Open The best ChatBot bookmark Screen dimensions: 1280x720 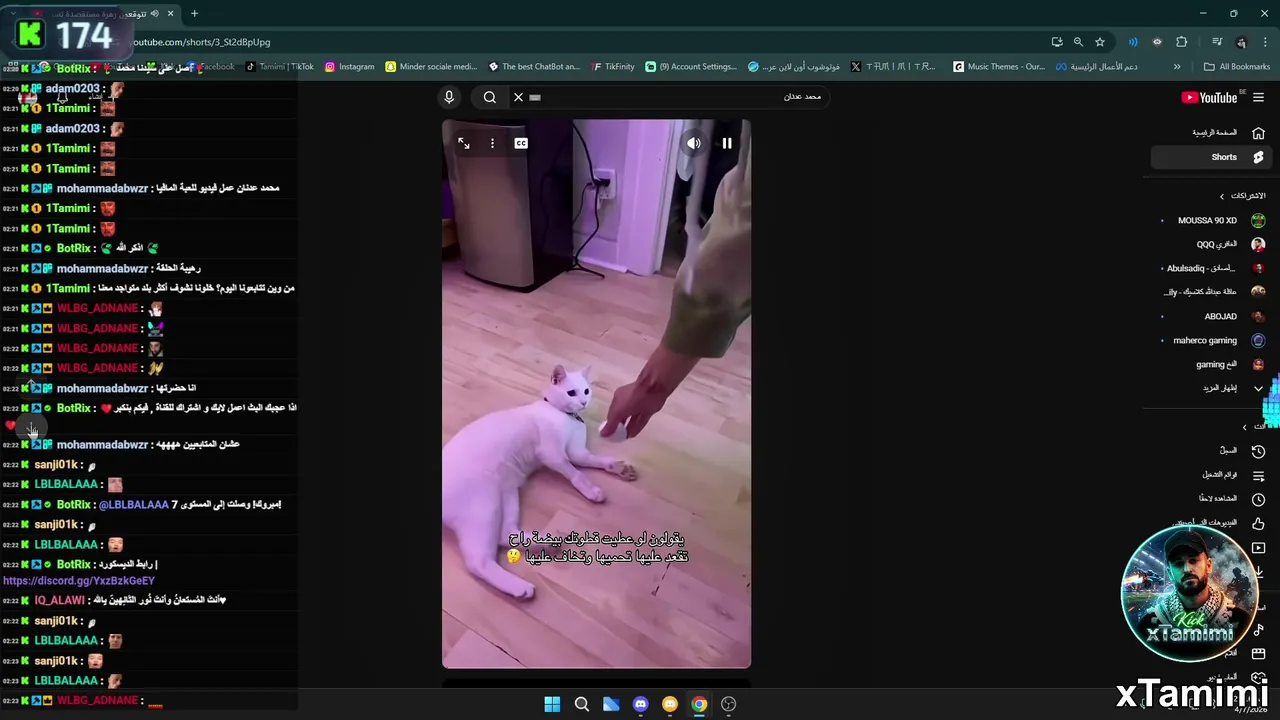pyautogui.click(x=534, y=67)
